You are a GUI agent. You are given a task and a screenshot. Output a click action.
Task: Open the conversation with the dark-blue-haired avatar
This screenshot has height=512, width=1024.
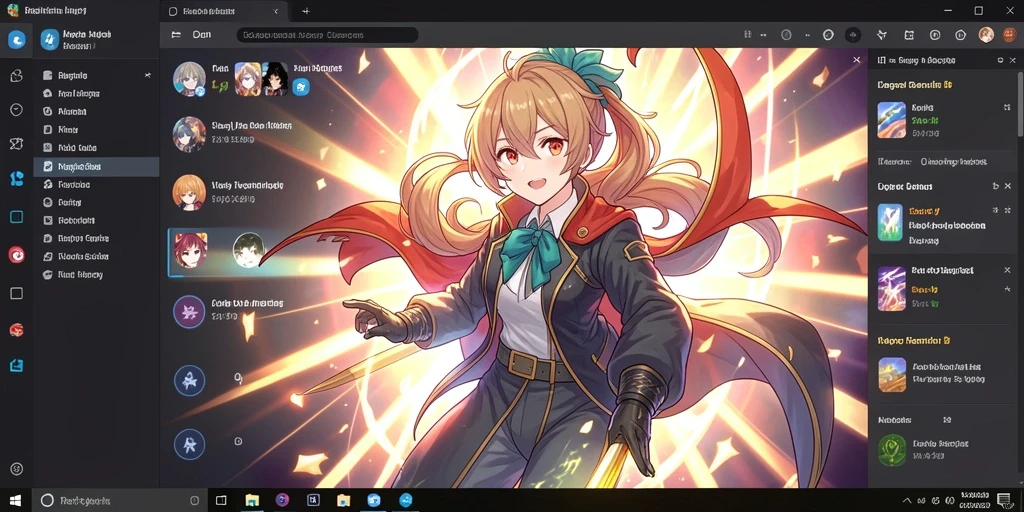pyautogui.click(x=189, y=135)
